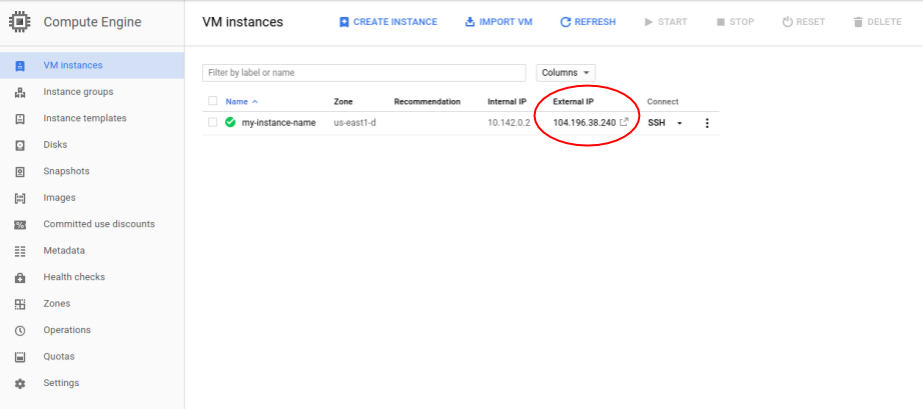Click the Connect column header
Image resolution: width=923 pixels, height=409 pixels.
663,102
